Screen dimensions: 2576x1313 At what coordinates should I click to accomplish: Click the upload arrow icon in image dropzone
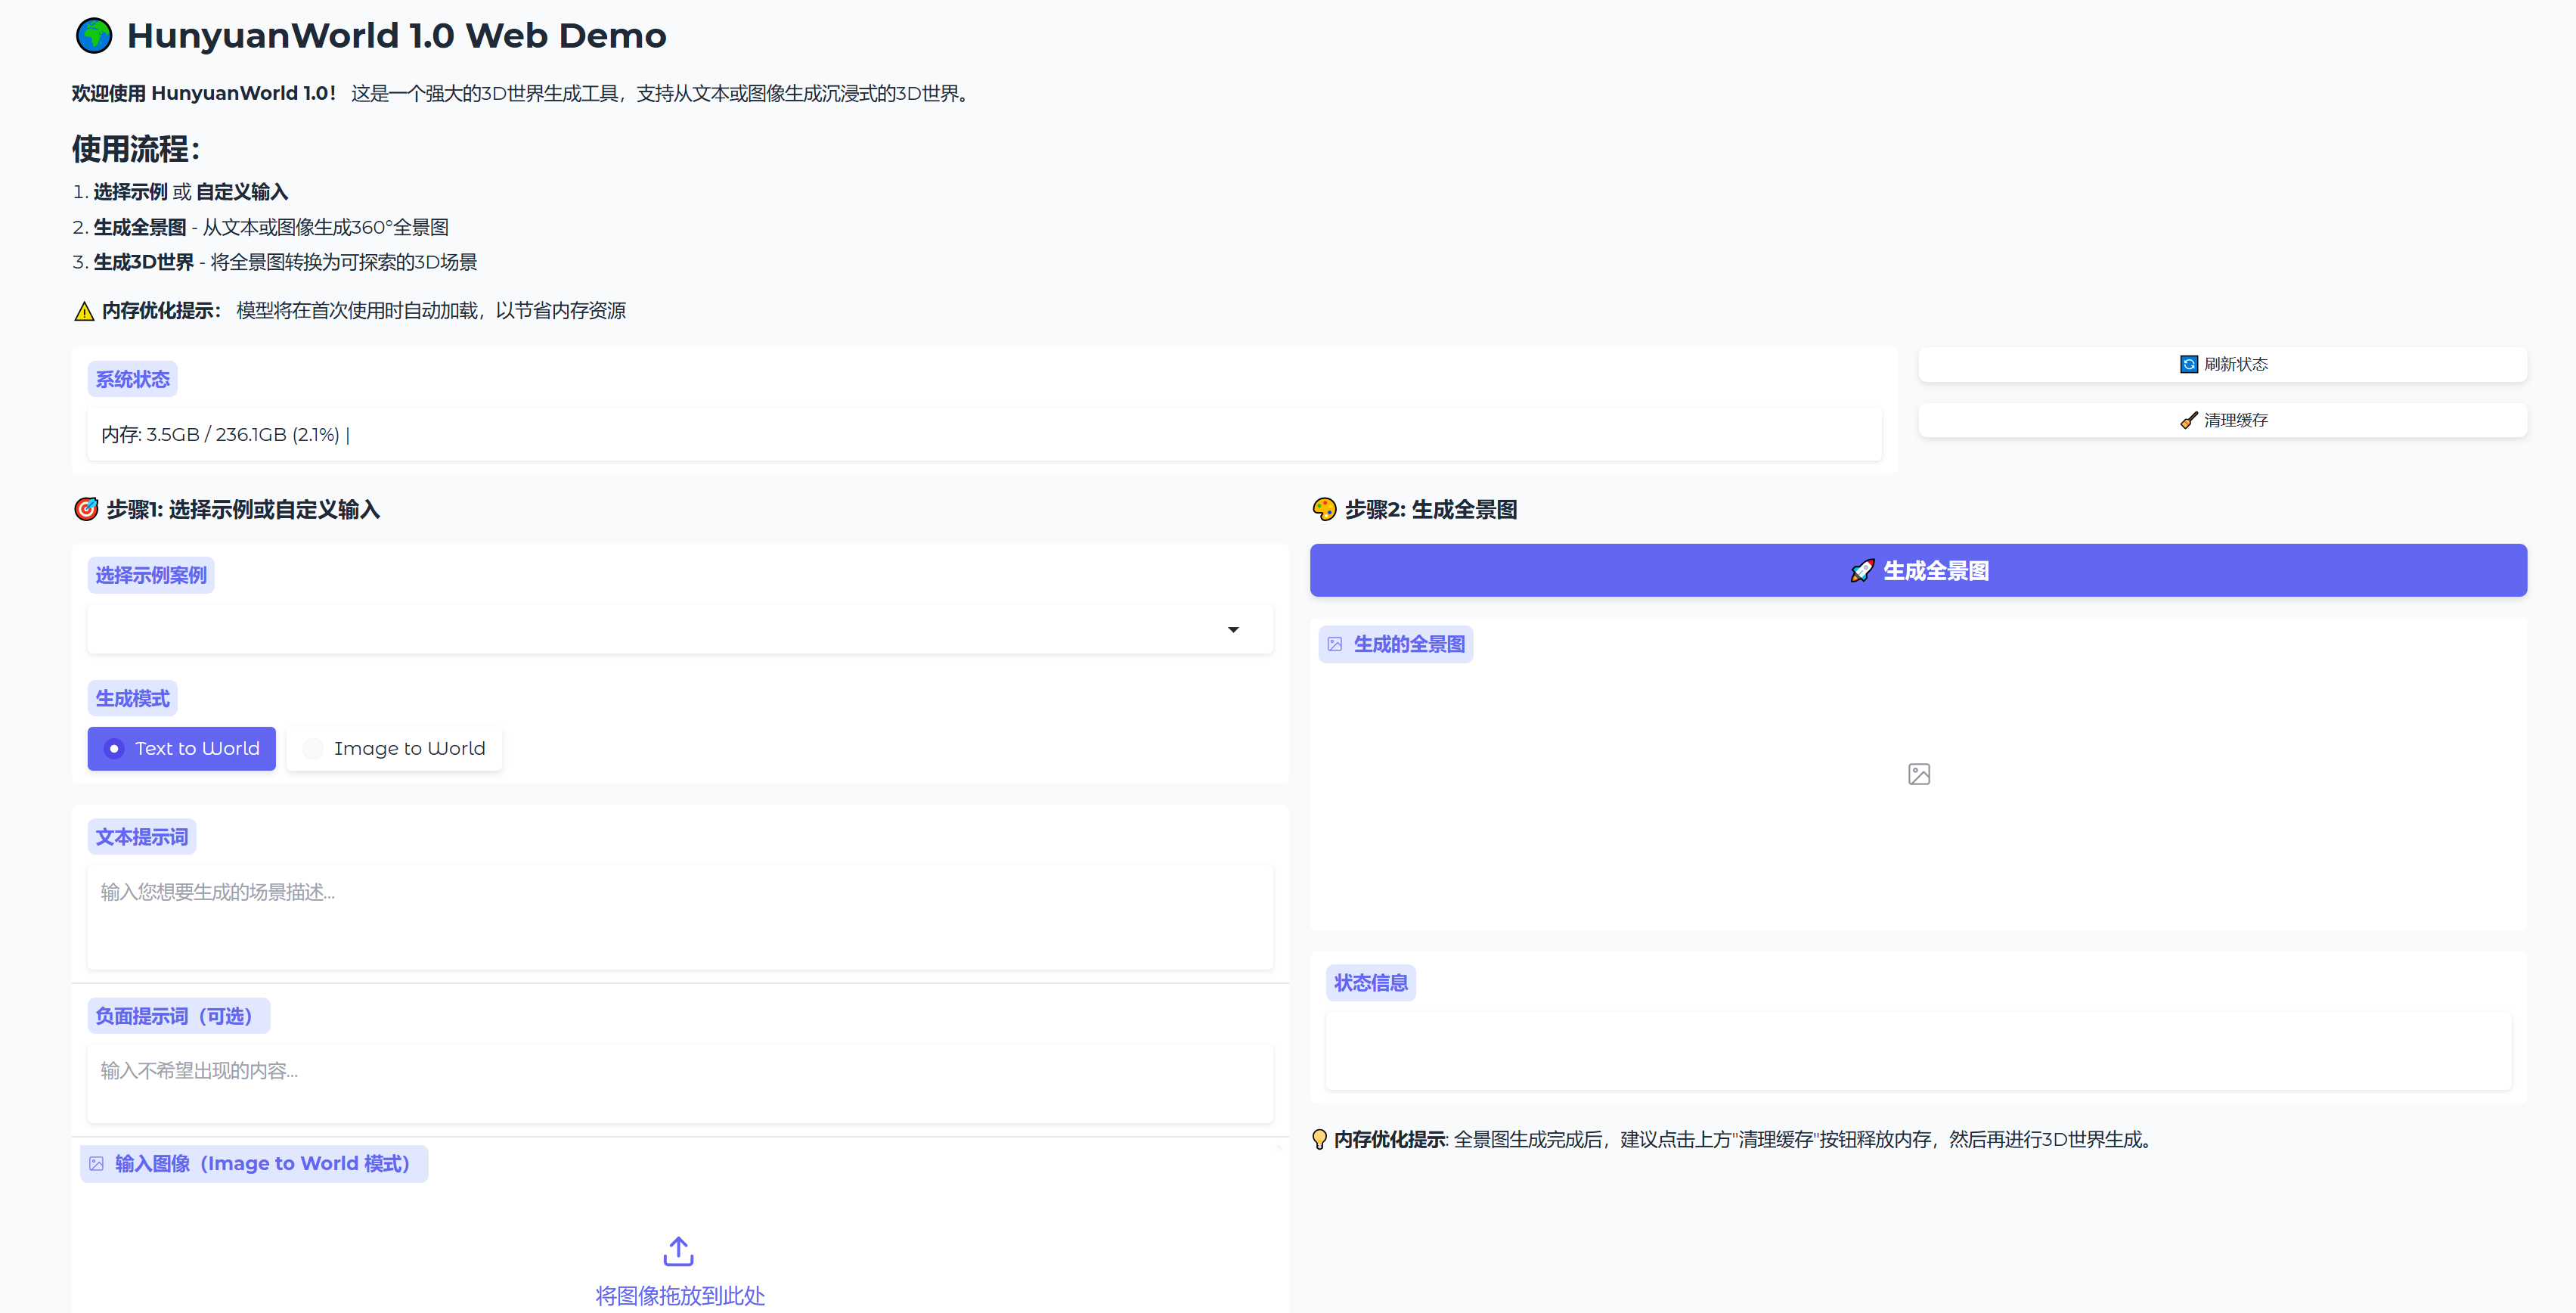679,1251
